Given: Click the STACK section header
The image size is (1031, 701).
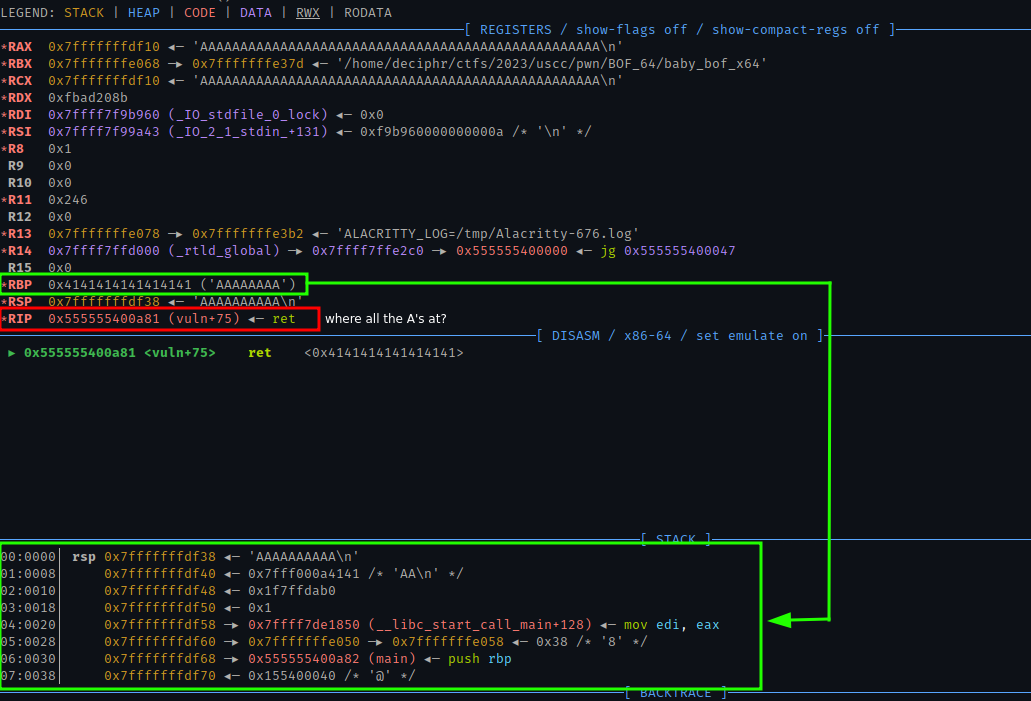Looking at the screenshot, I should (675, 539).
